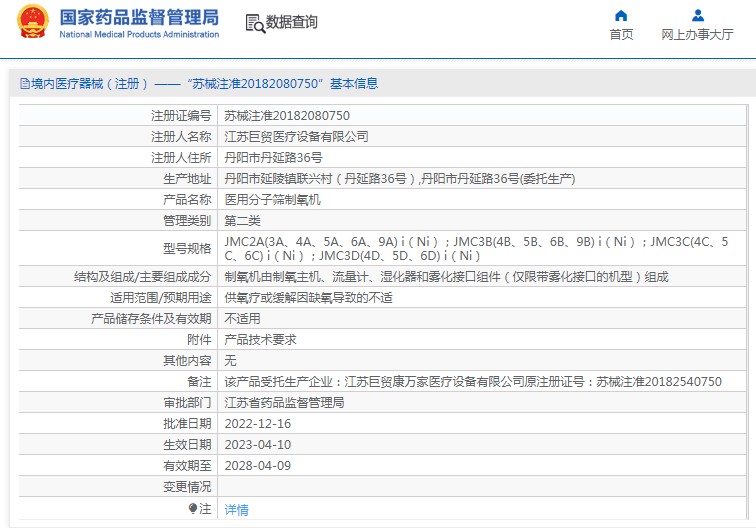Click 国家药品监督管理局 site title

click(x=139, y=17)
